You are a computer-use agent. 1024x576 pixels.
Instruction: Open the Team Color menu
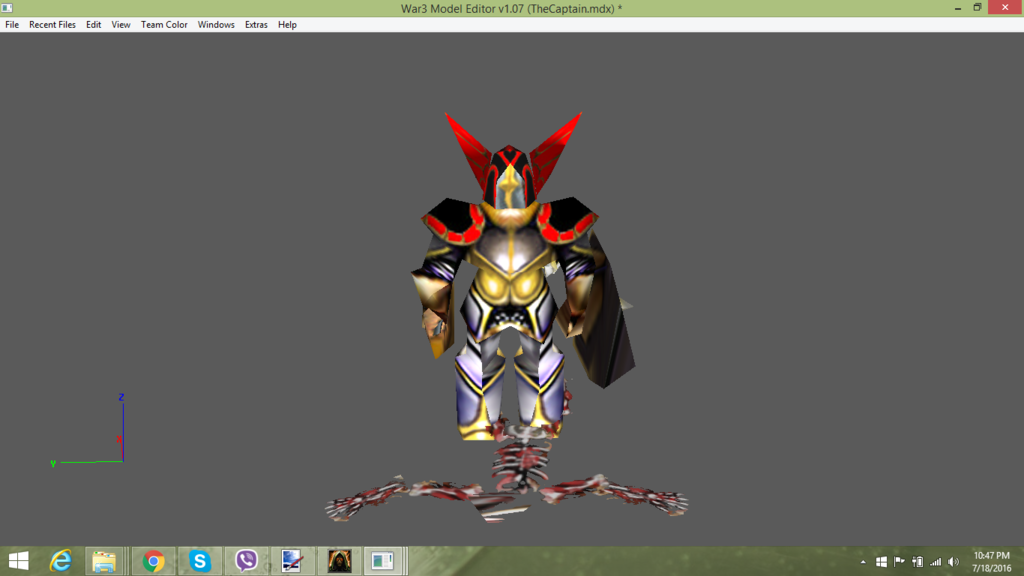[x=164, y=25]
